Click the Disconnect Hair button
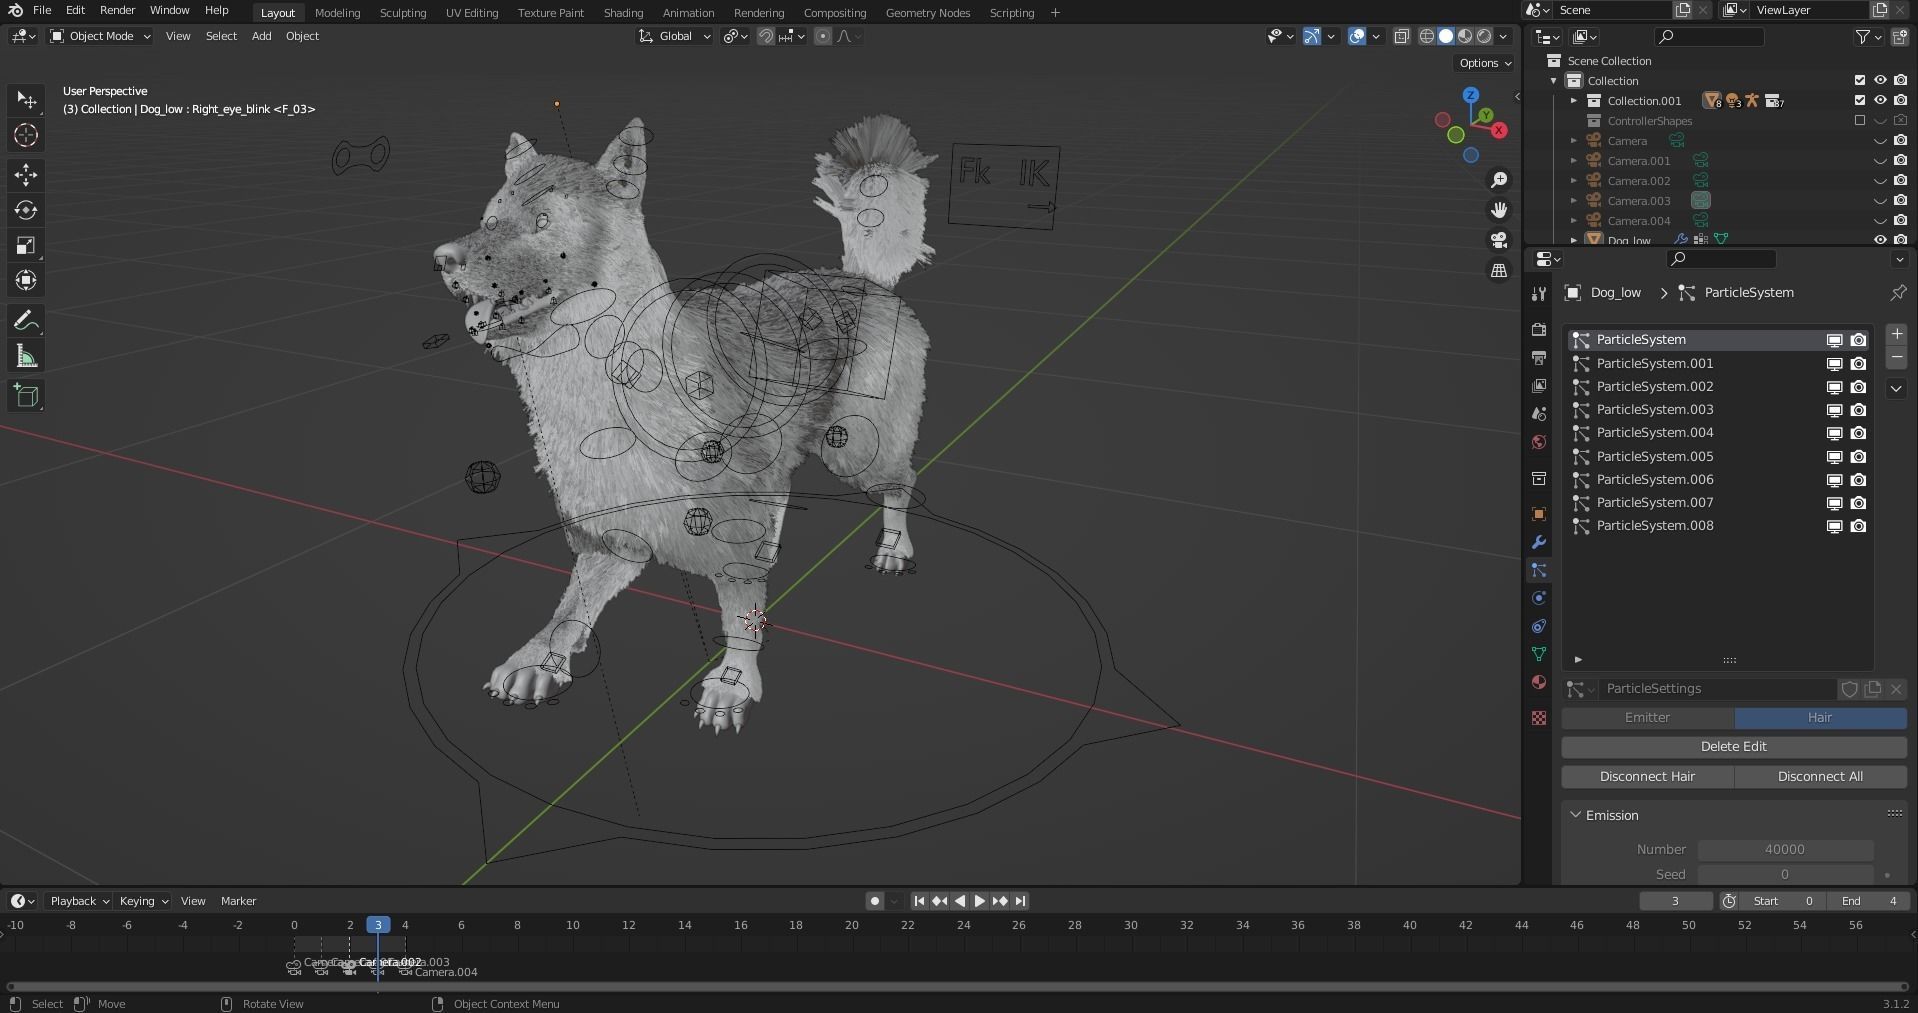This screenshot has width=1918, height=1013. tap(1647, 777)
